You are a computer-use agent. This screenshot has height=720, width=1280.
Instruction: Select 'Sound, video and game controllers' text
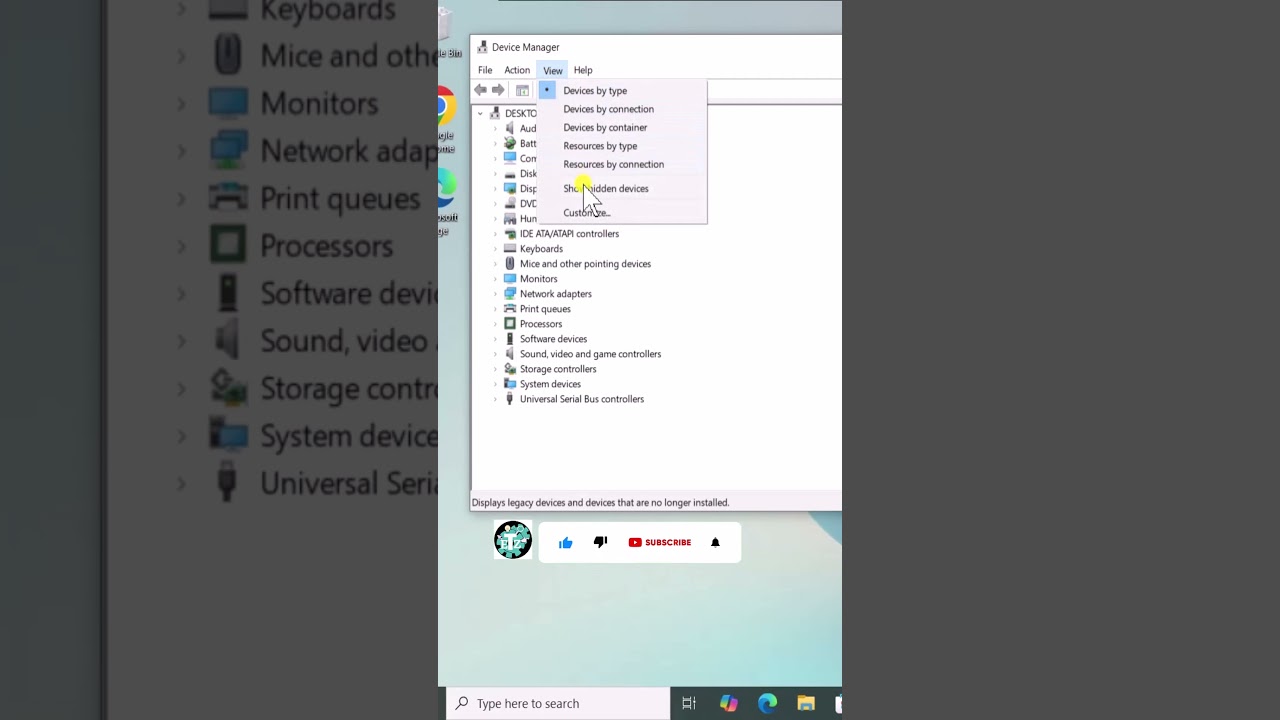(590, 354)
